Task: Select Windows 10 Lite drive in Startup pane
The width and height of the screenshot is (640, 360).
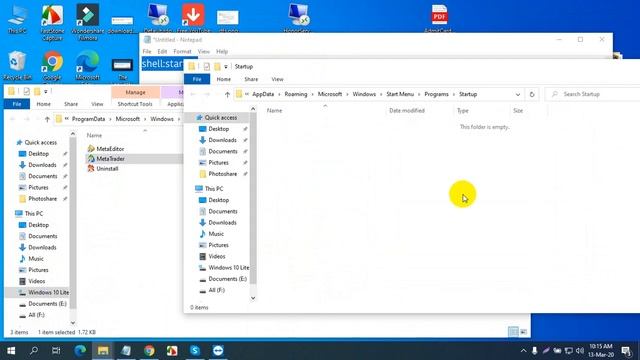Action: coord(229,268)
